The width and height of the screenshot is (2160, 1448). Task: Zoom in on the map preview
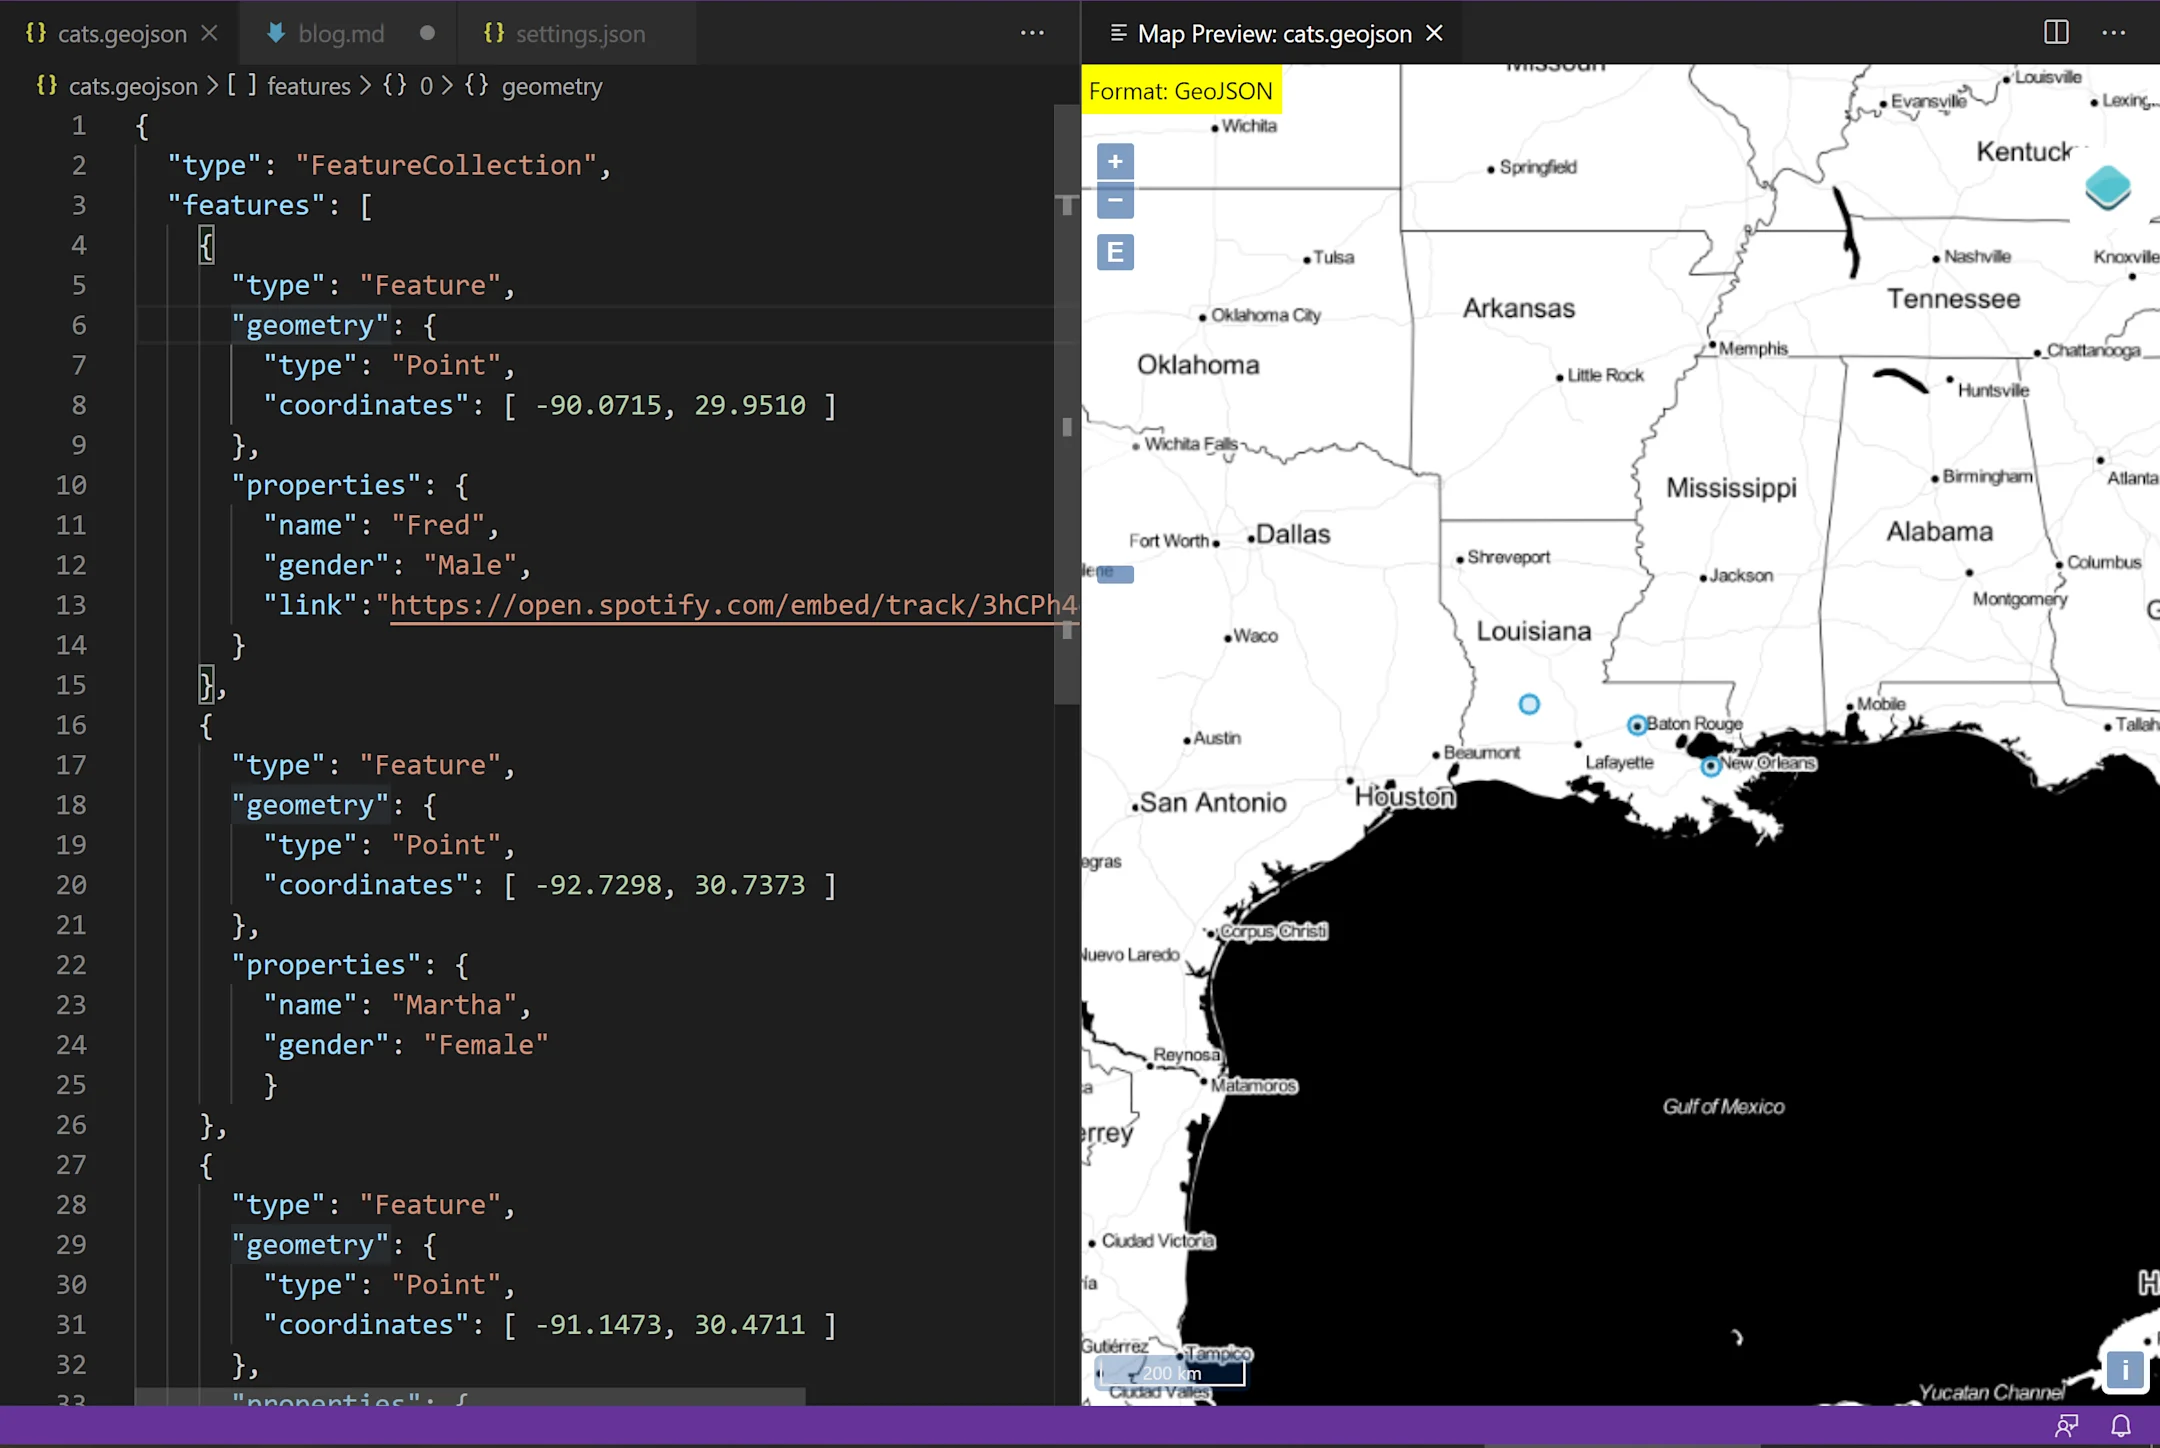point(1114,161)
